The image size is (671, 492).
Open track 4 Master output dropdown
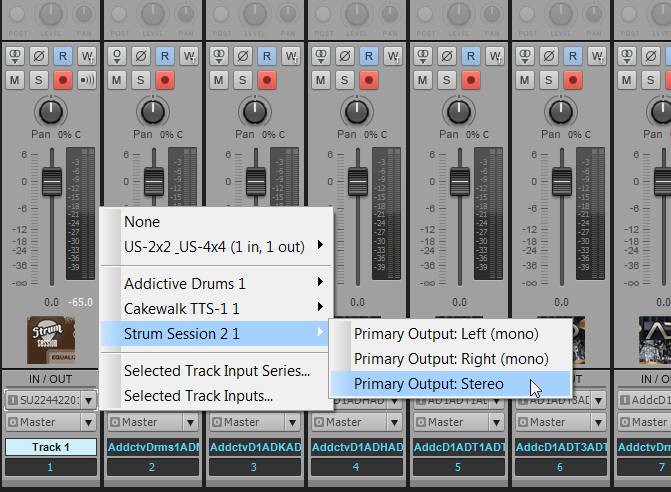(x=395, y=423)
